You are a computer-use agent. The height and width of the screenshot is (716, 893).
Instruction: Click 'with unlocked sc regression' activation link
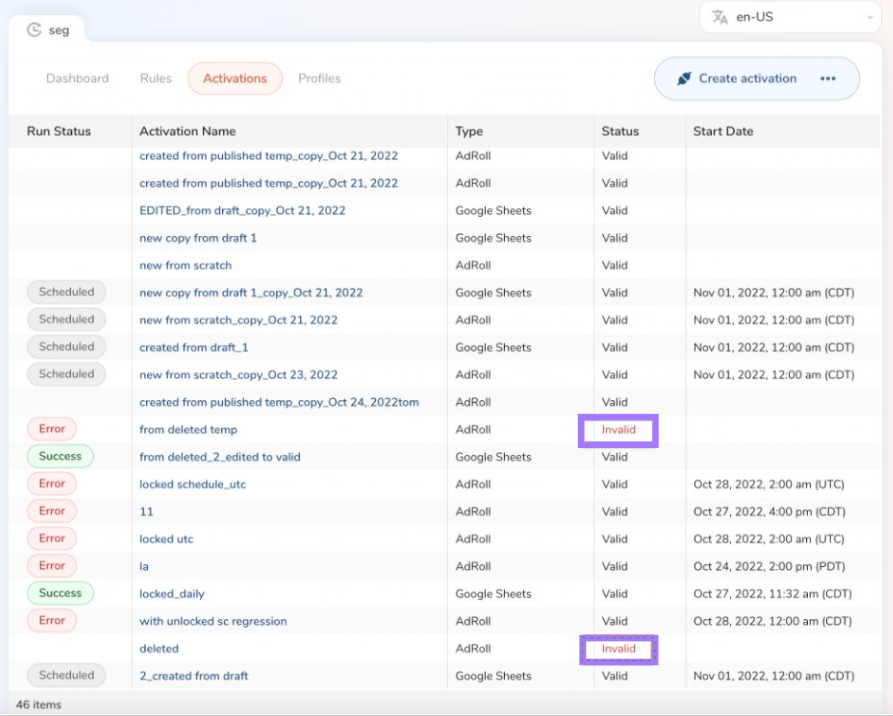(x=213, y=621)
